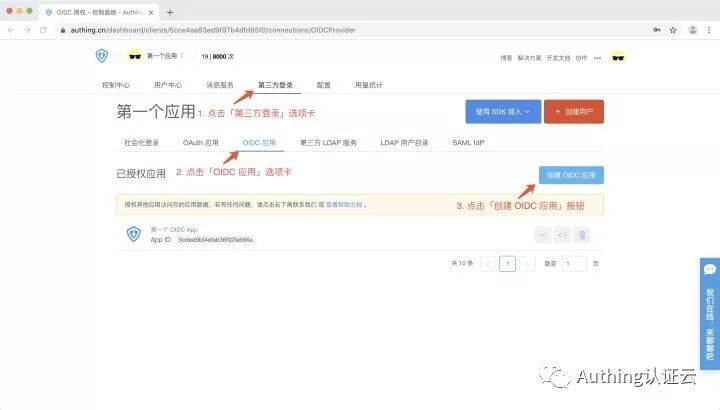720x410 pixels.
Task: Click the 创建用户 button
Action: click(x=574, y=112)
